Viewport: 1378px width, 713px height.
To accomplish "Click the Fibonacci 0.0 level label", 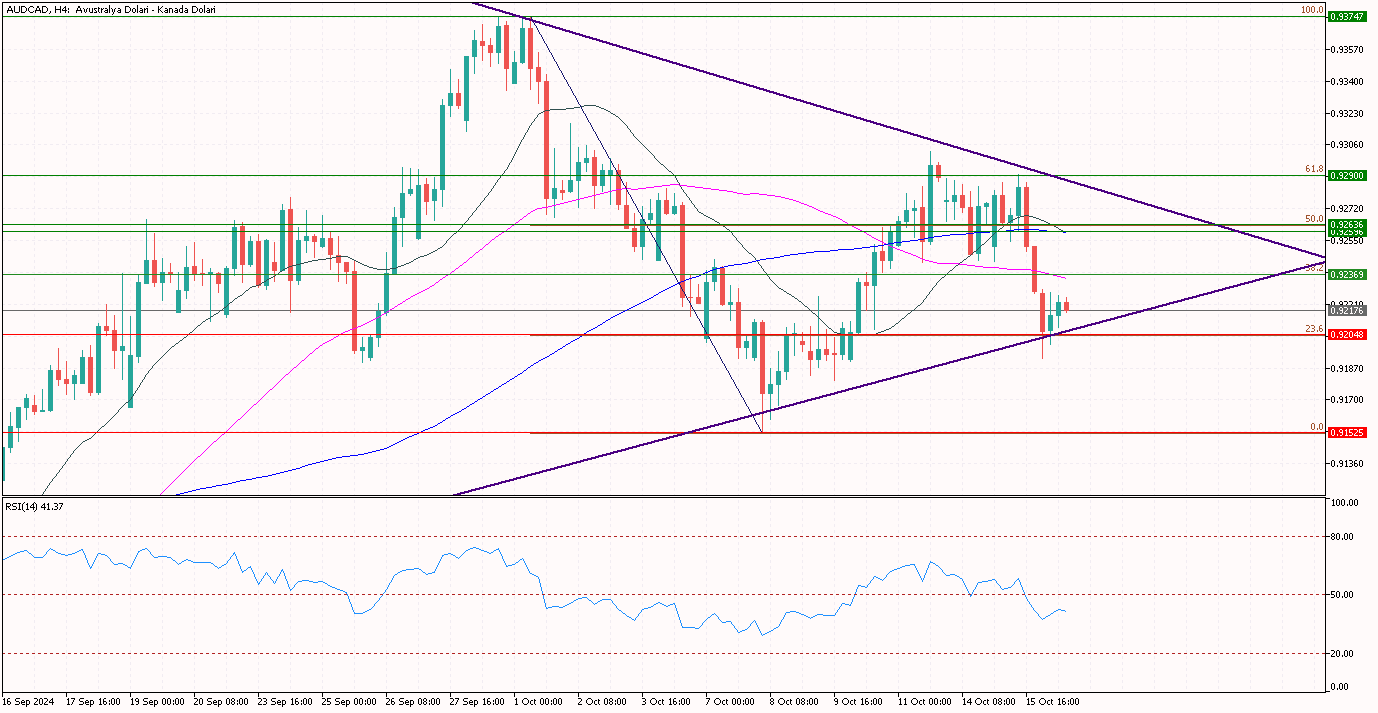I will tap(1317, 427).
